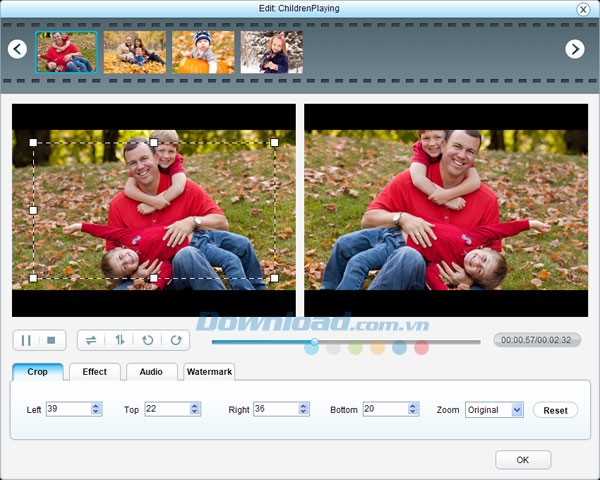Flip the video vertically
Screen dimensions: 600x480
(119, 340)
